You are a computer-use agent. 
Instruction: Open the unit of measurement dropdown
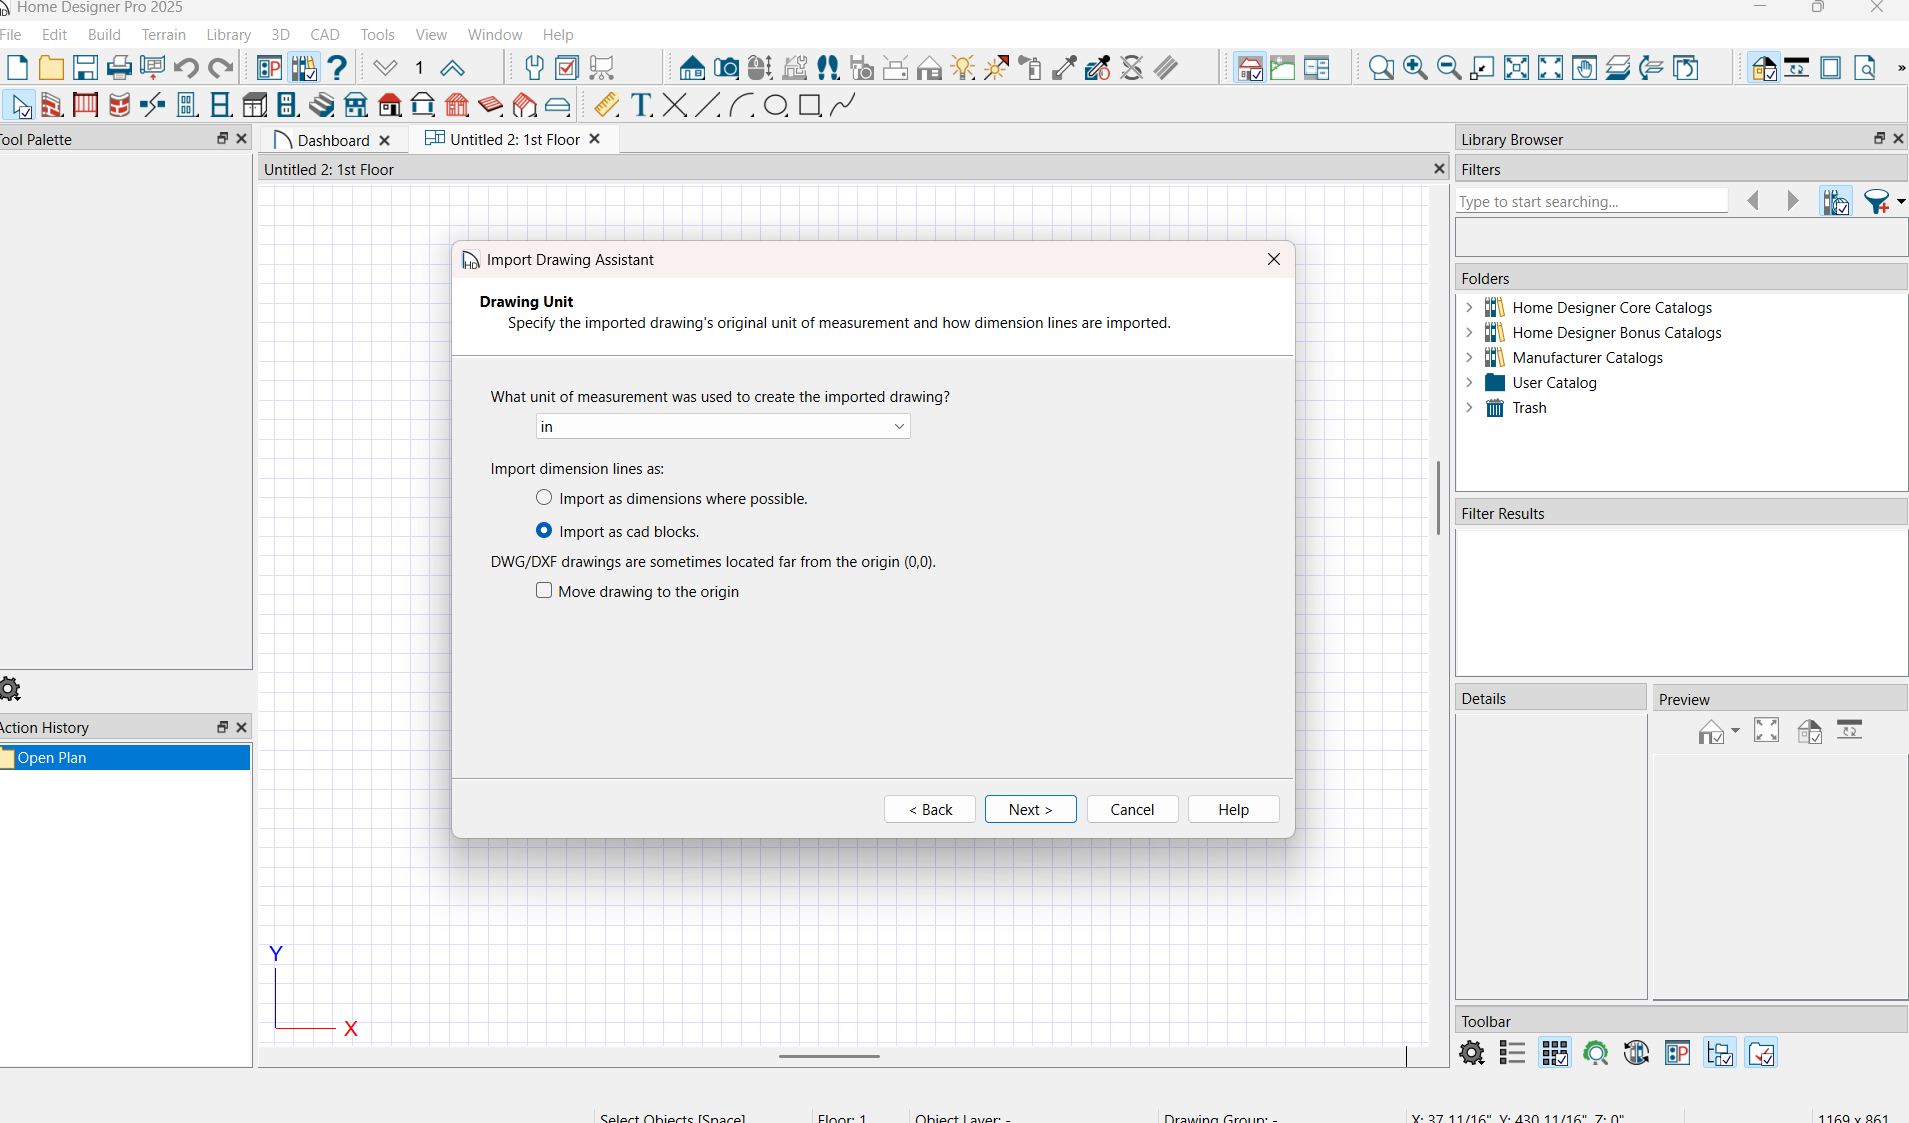coord(722,427)
